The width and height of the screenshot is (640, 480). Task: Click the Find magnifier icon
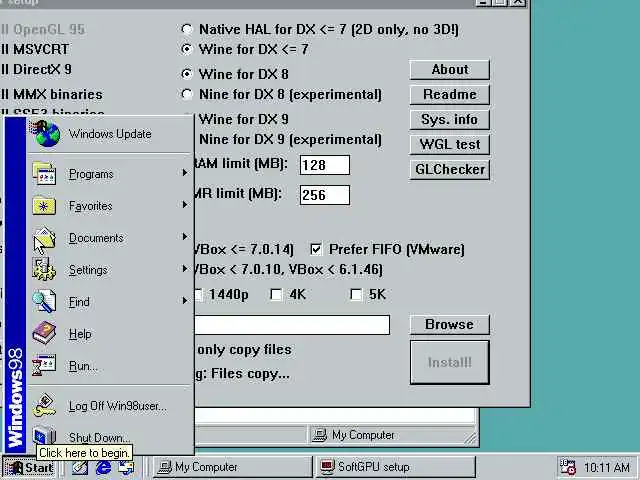(x=44, y=302)
